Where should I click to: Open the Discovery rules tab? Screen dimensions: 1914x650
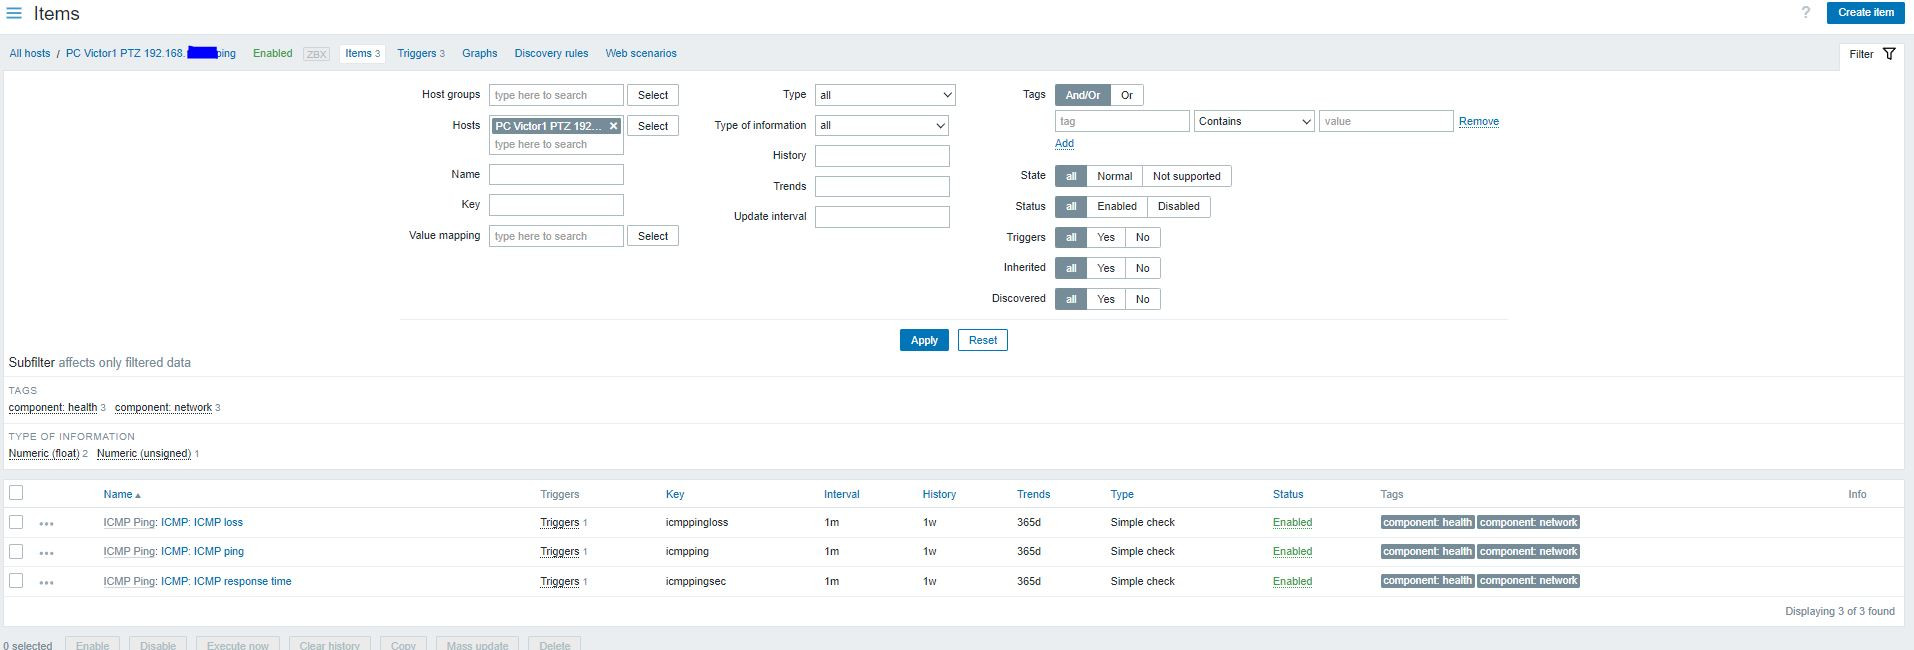pyautogui.click(x=551, y=54)
